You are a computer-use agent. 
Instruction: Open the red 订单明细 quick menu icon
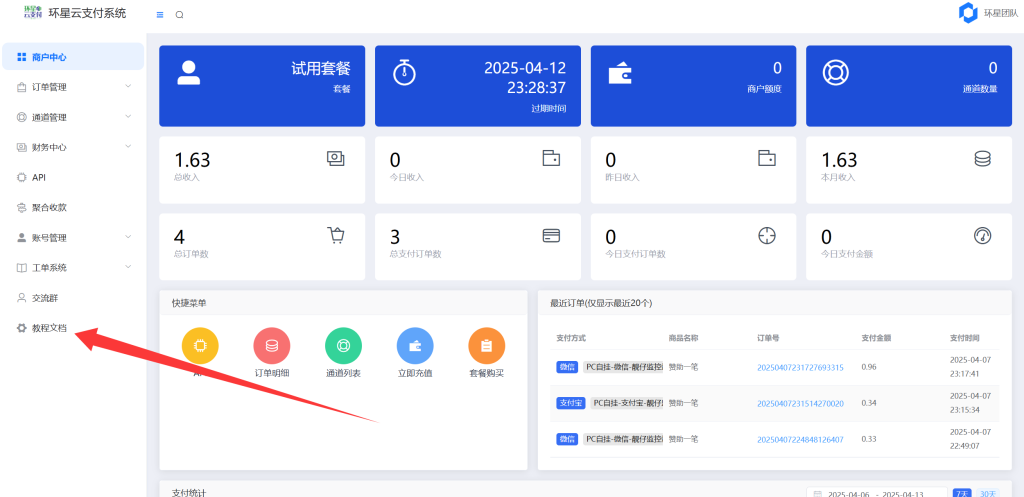(271, 345)
